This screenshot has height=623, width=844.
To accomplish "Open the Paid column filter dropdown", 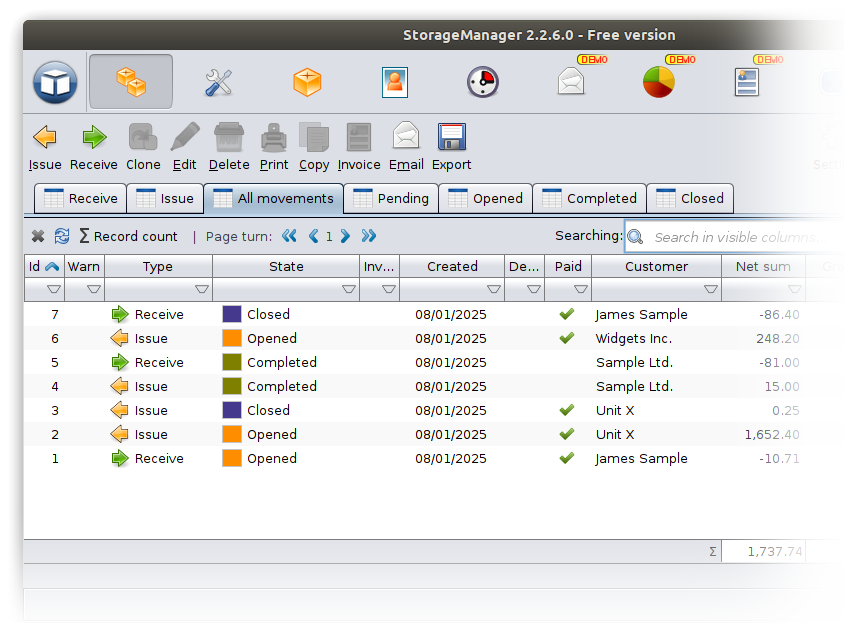I will pyautogui.click(x=580, y=289).
